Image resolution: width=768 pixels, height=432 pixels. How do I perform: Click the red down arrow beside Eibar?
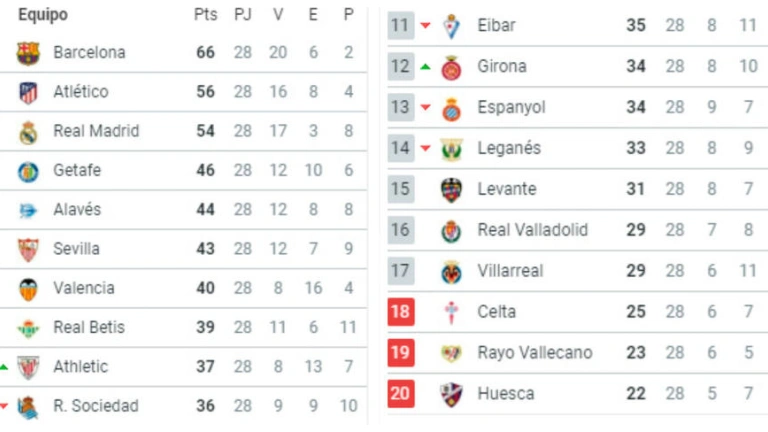(425, 26)
